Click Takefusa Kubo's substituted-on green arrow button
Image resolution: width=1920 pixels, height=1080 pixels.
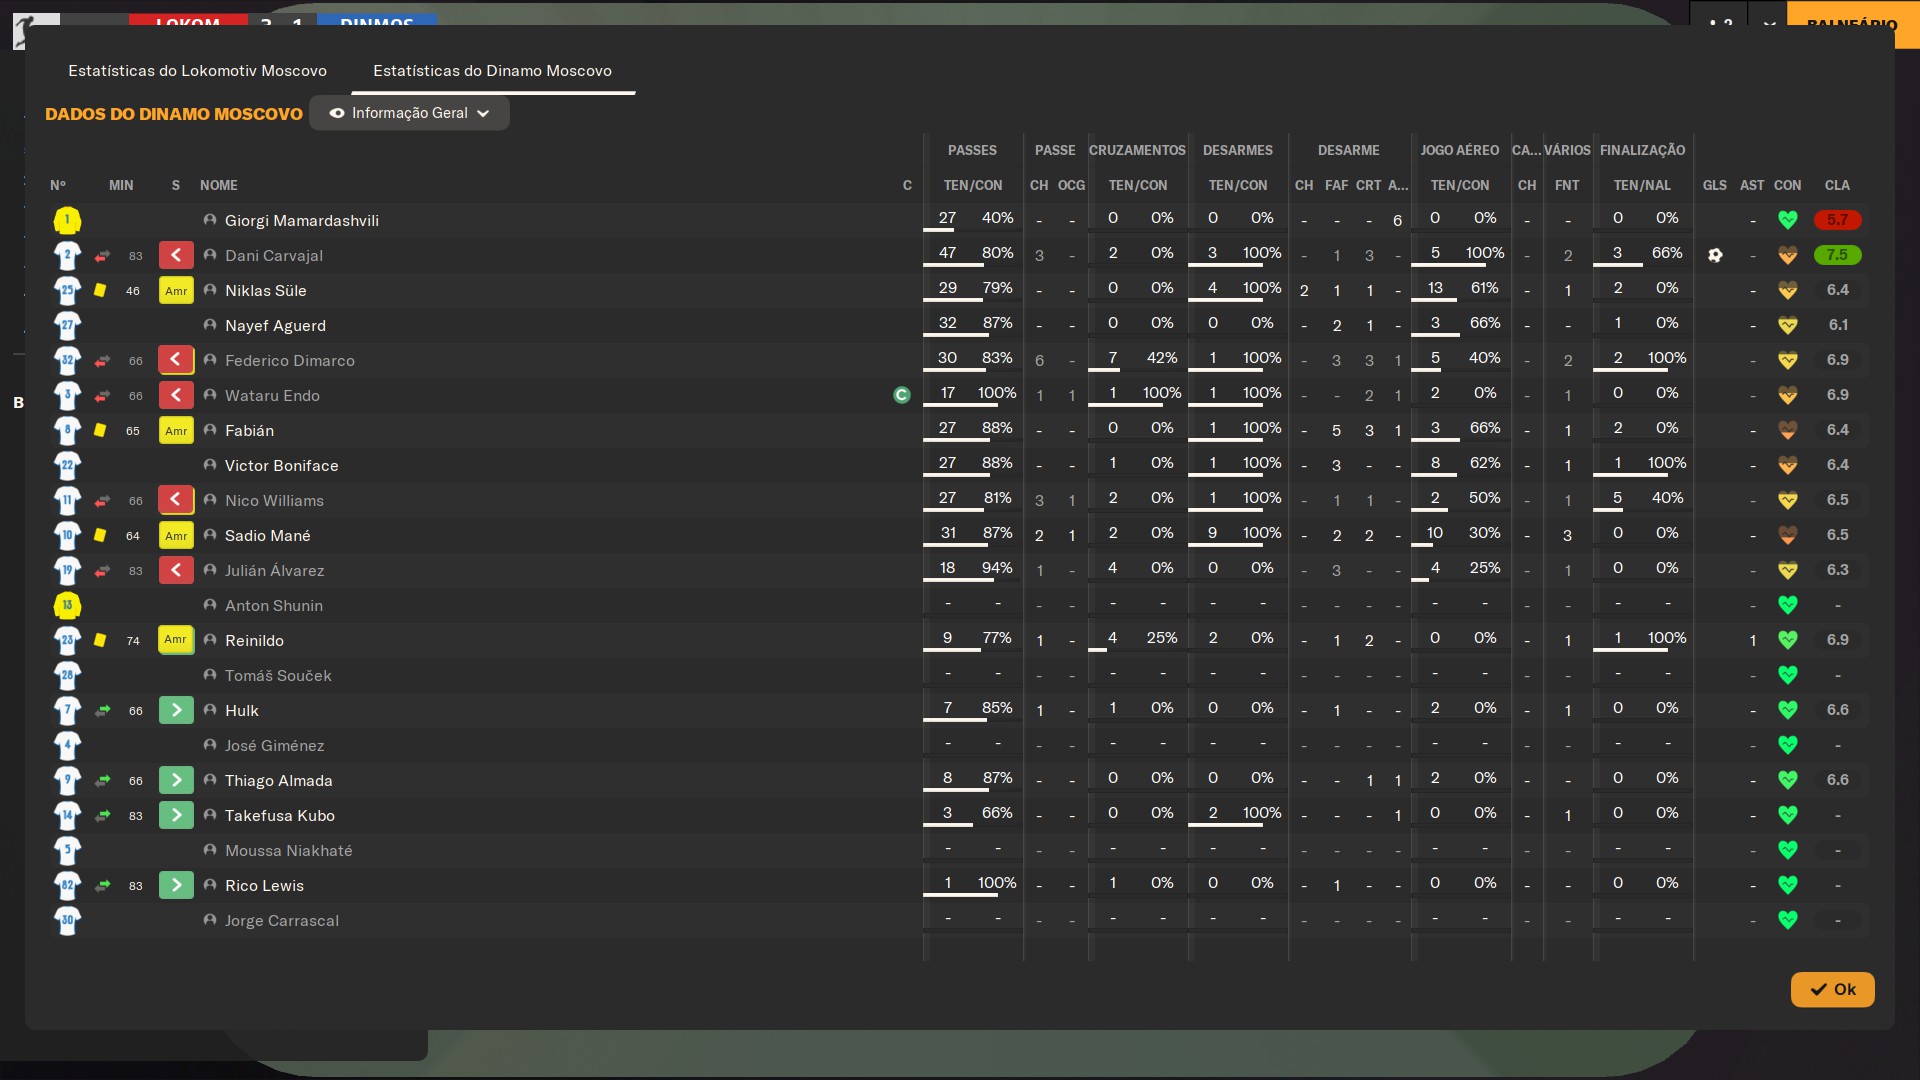[176, 815]
